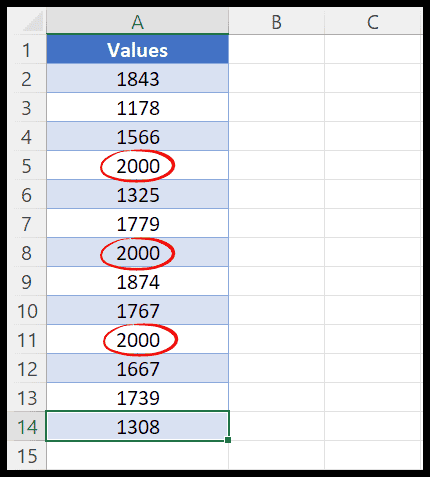The width and height of the screenshot is (430, 477).
Task: Select empty cell B5
Action: (276, 165)
